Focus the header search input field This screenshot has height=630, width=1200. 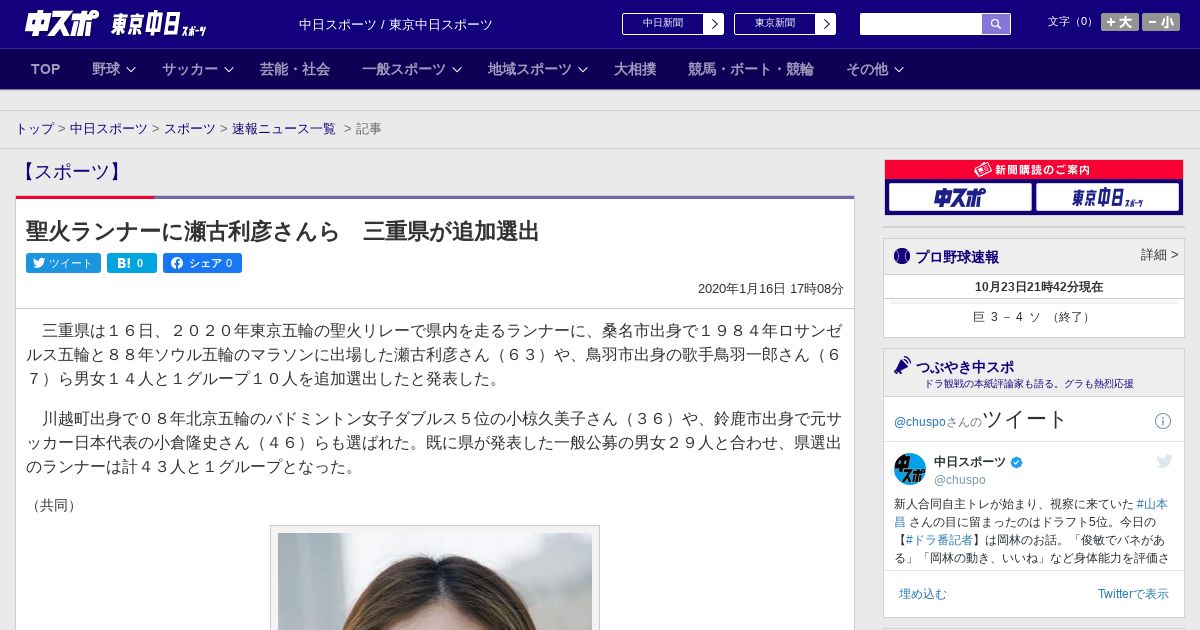[921, 24]
